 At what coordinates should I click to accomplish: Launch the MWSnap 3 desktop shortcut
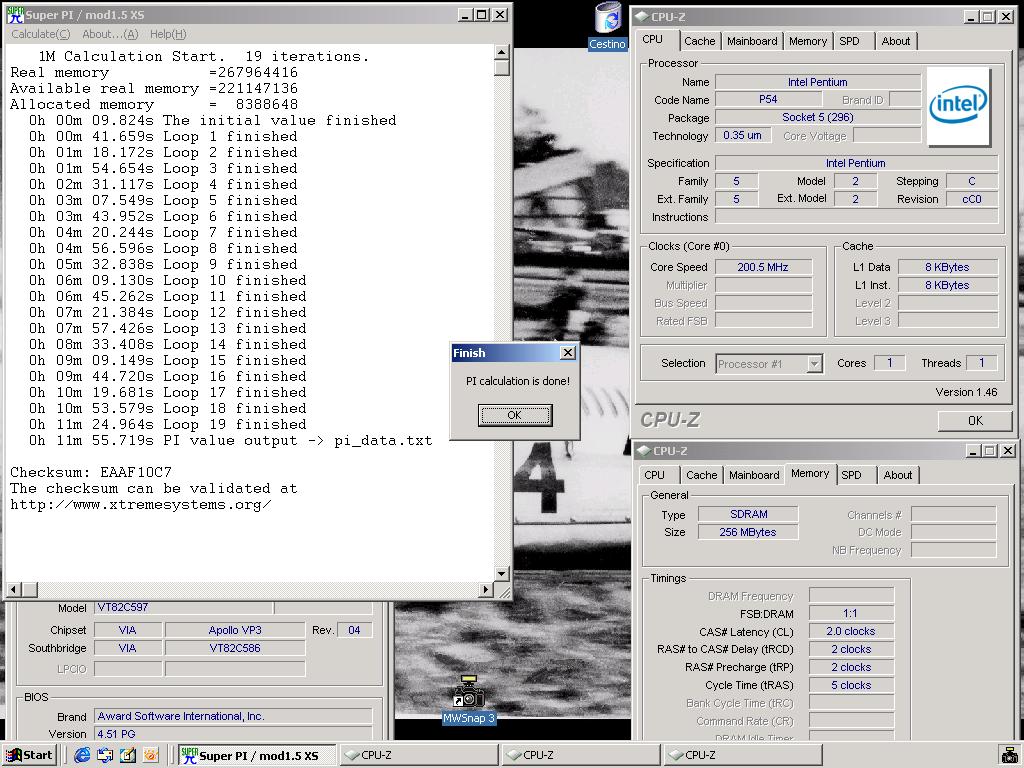pos(469,701)
